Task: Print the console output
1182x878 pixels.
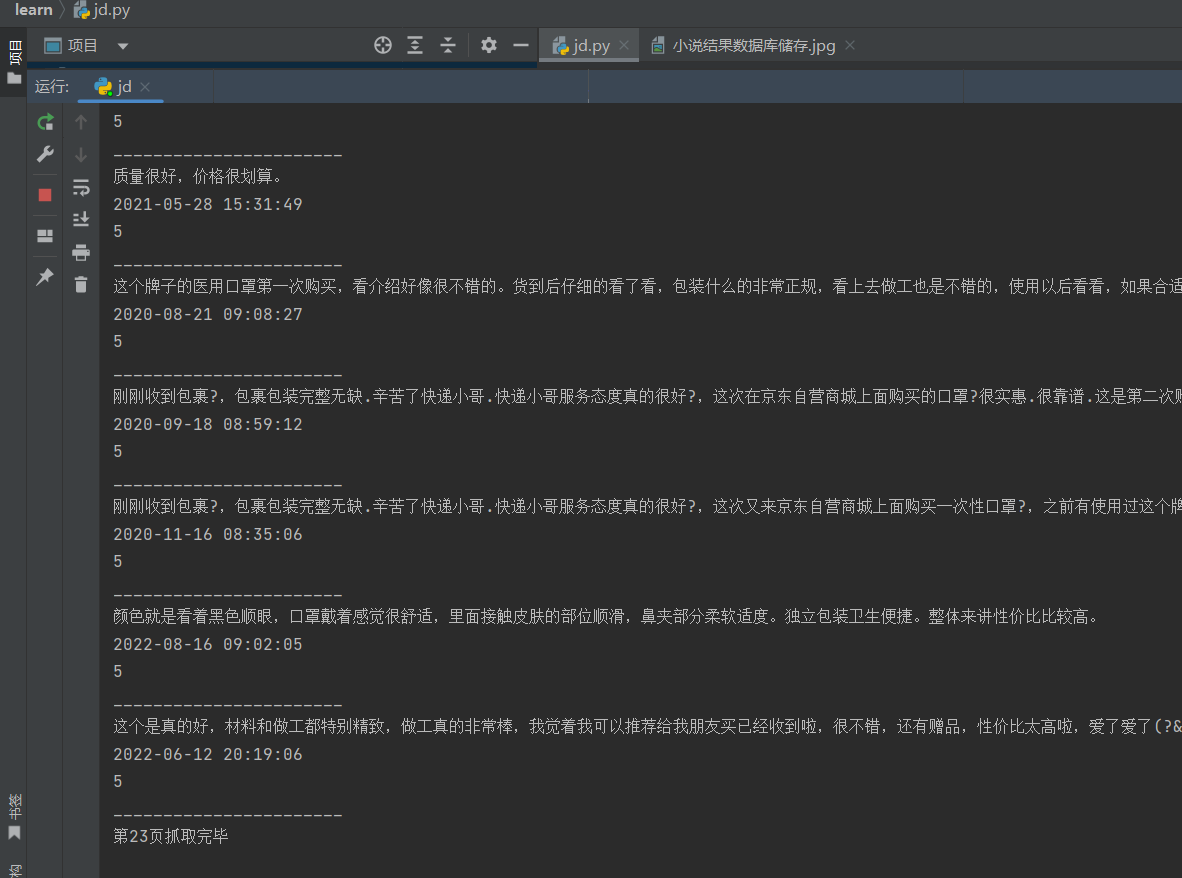Action: (x=81, y=252)
